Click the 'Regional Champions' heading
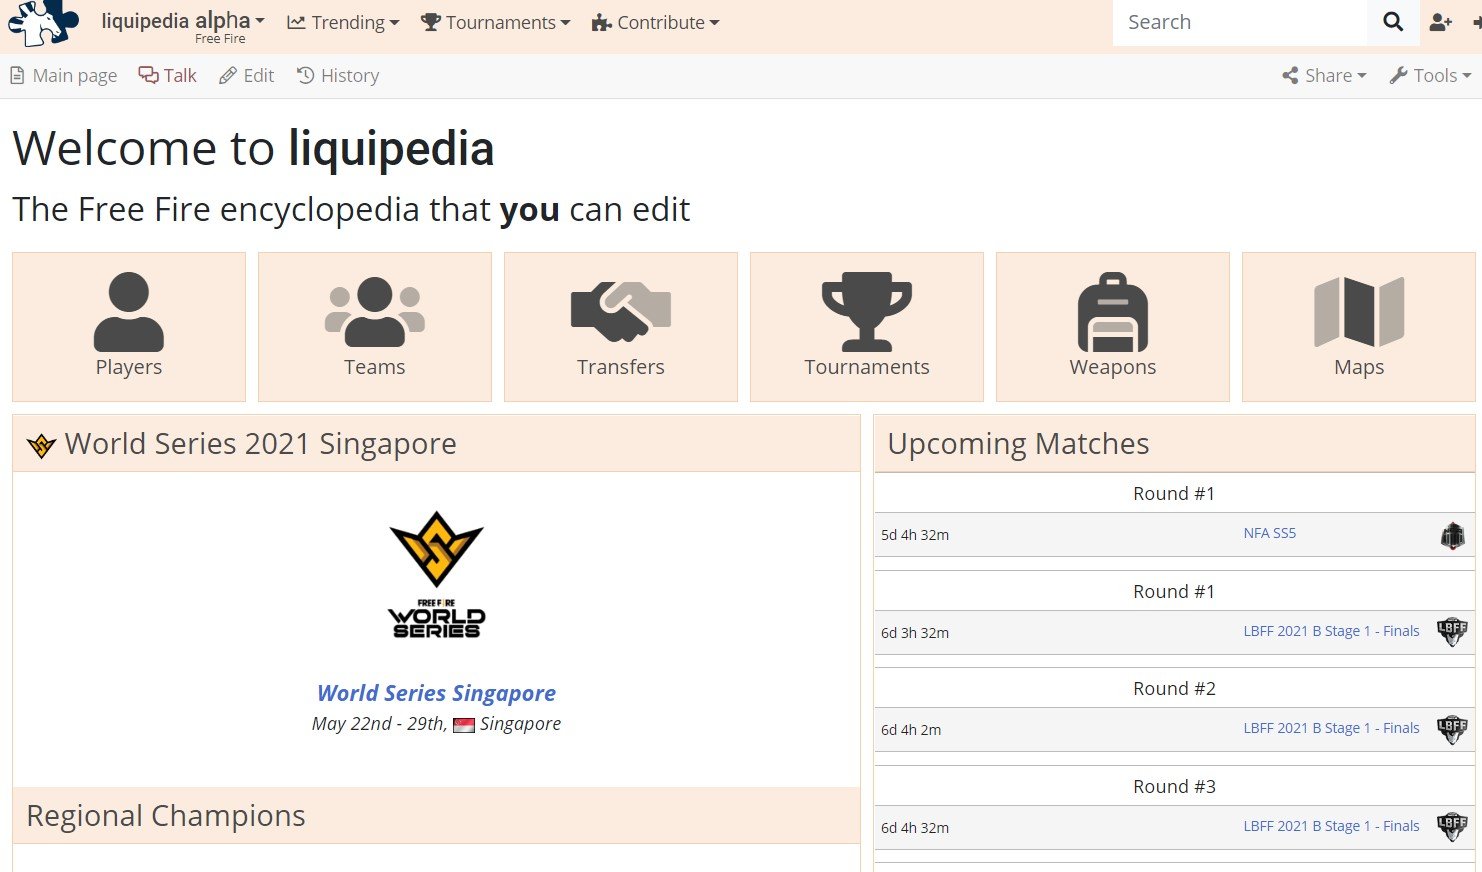The image size is (1482, 872). 166,816
